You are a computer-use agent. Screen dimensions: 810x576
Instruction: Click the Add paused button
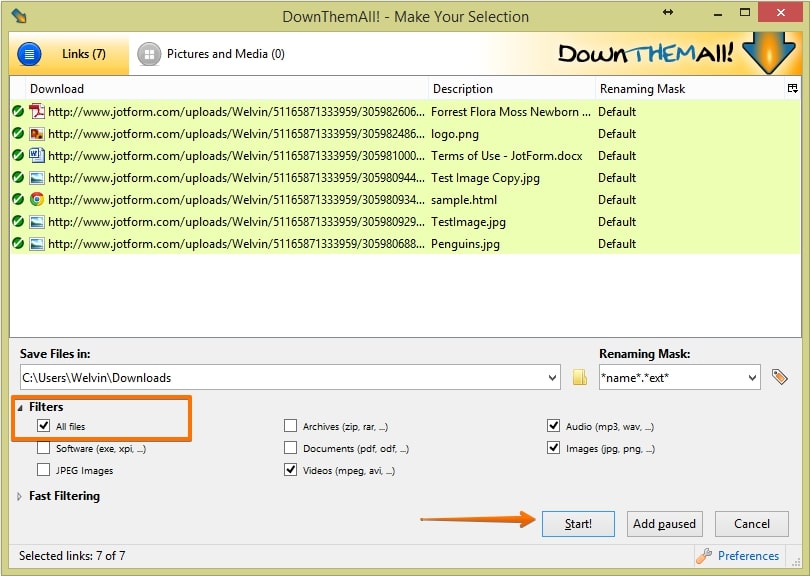(x=665, y=524)
